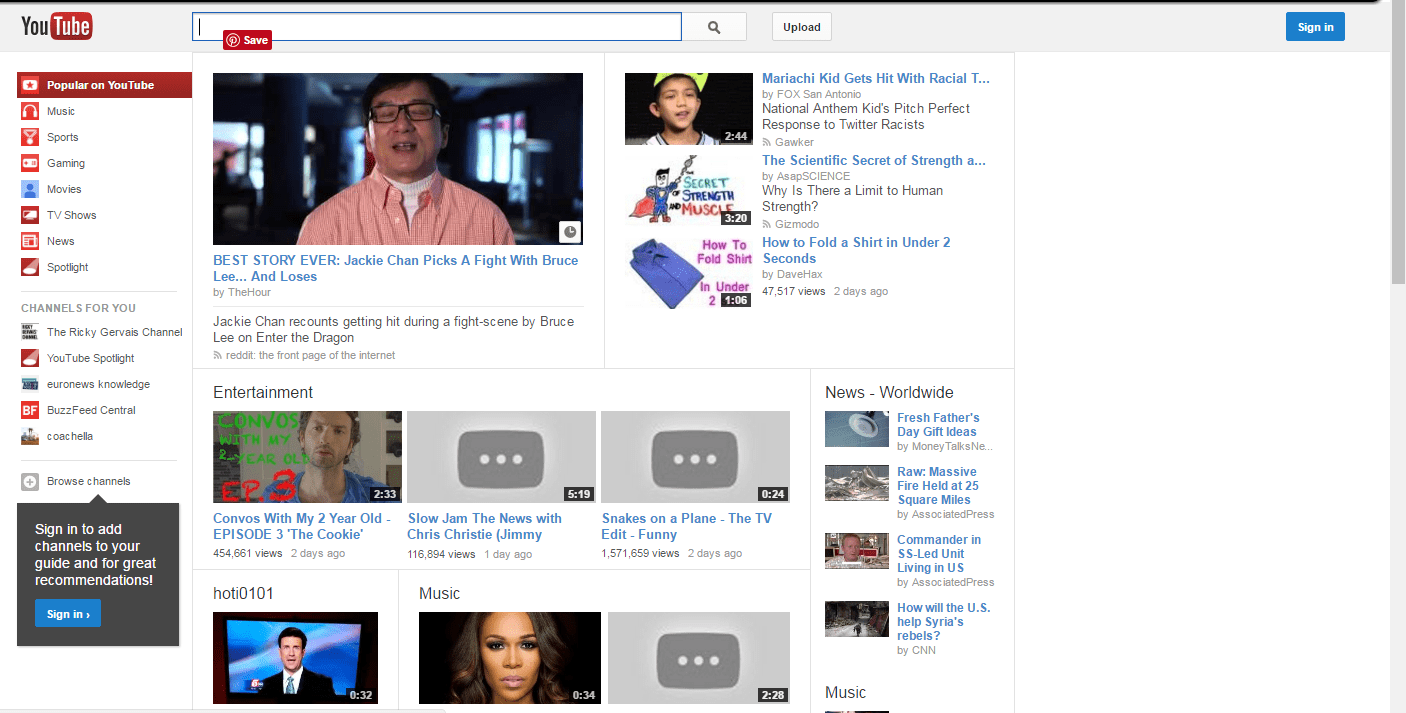The width and height of the screenshot is (1406, 713).
Task: Click the Music headphones icon
Action: (30, 111)
